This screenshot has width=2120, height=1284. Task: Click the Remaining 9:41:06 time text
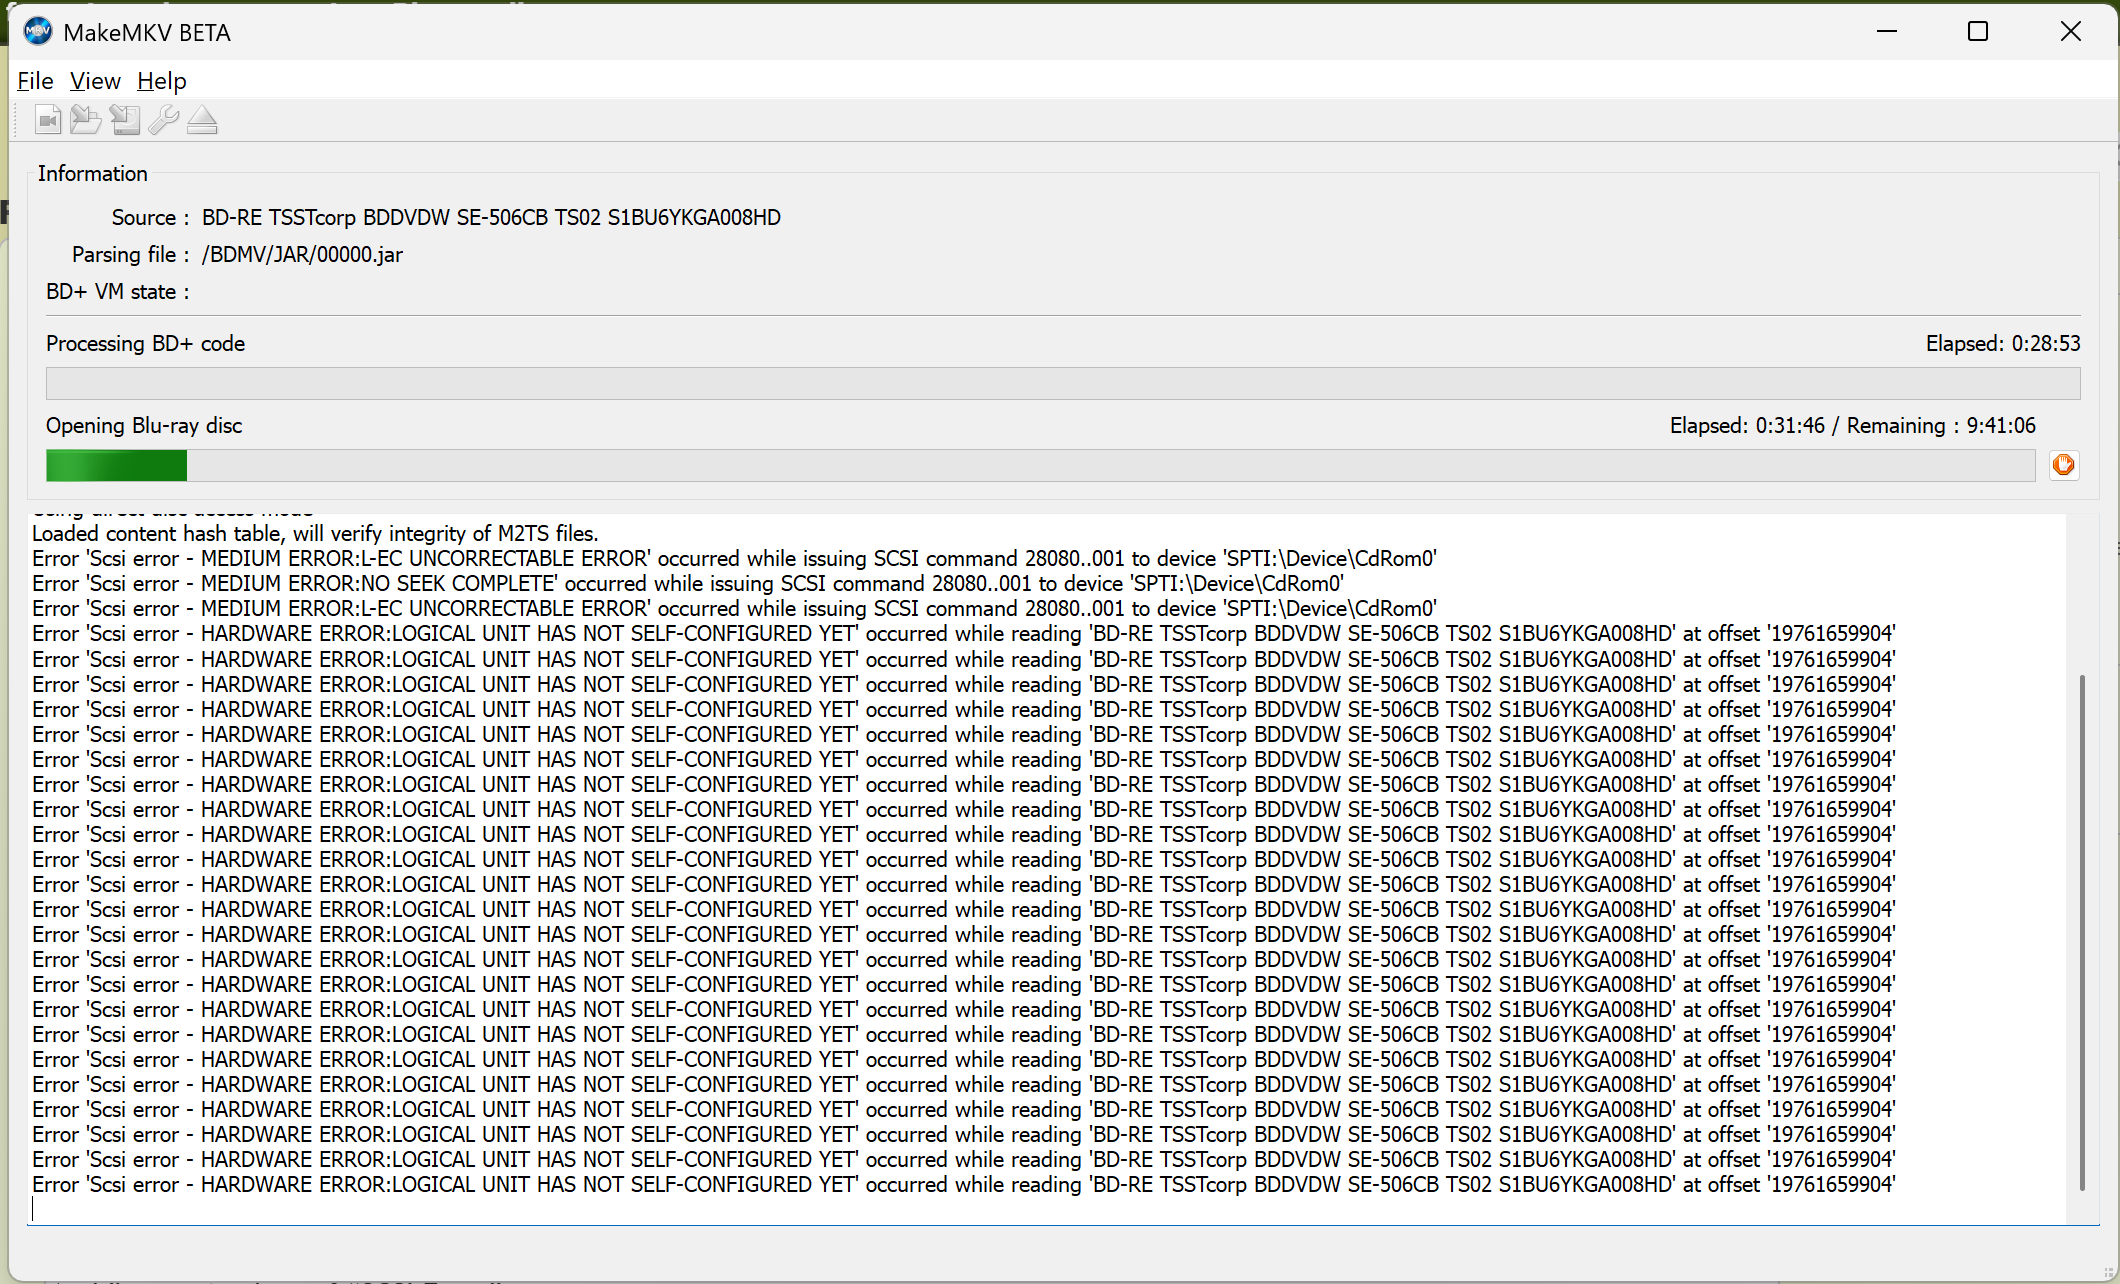tap(1941, 426)
